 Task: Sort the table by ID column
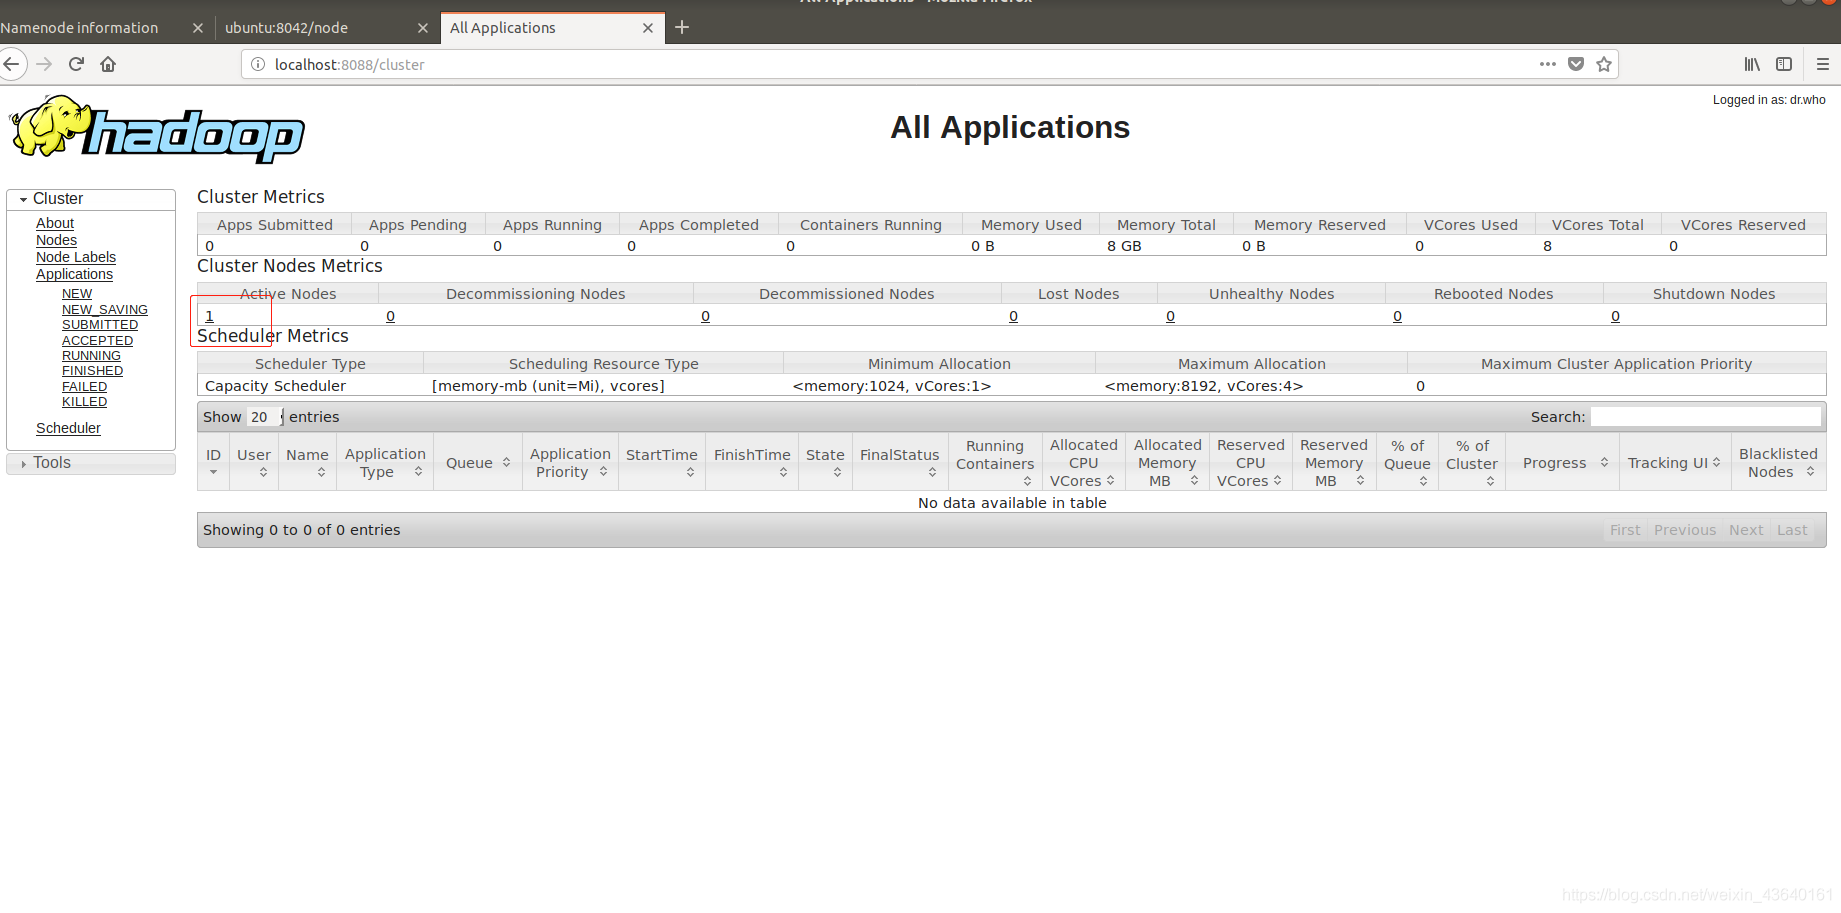213,462
